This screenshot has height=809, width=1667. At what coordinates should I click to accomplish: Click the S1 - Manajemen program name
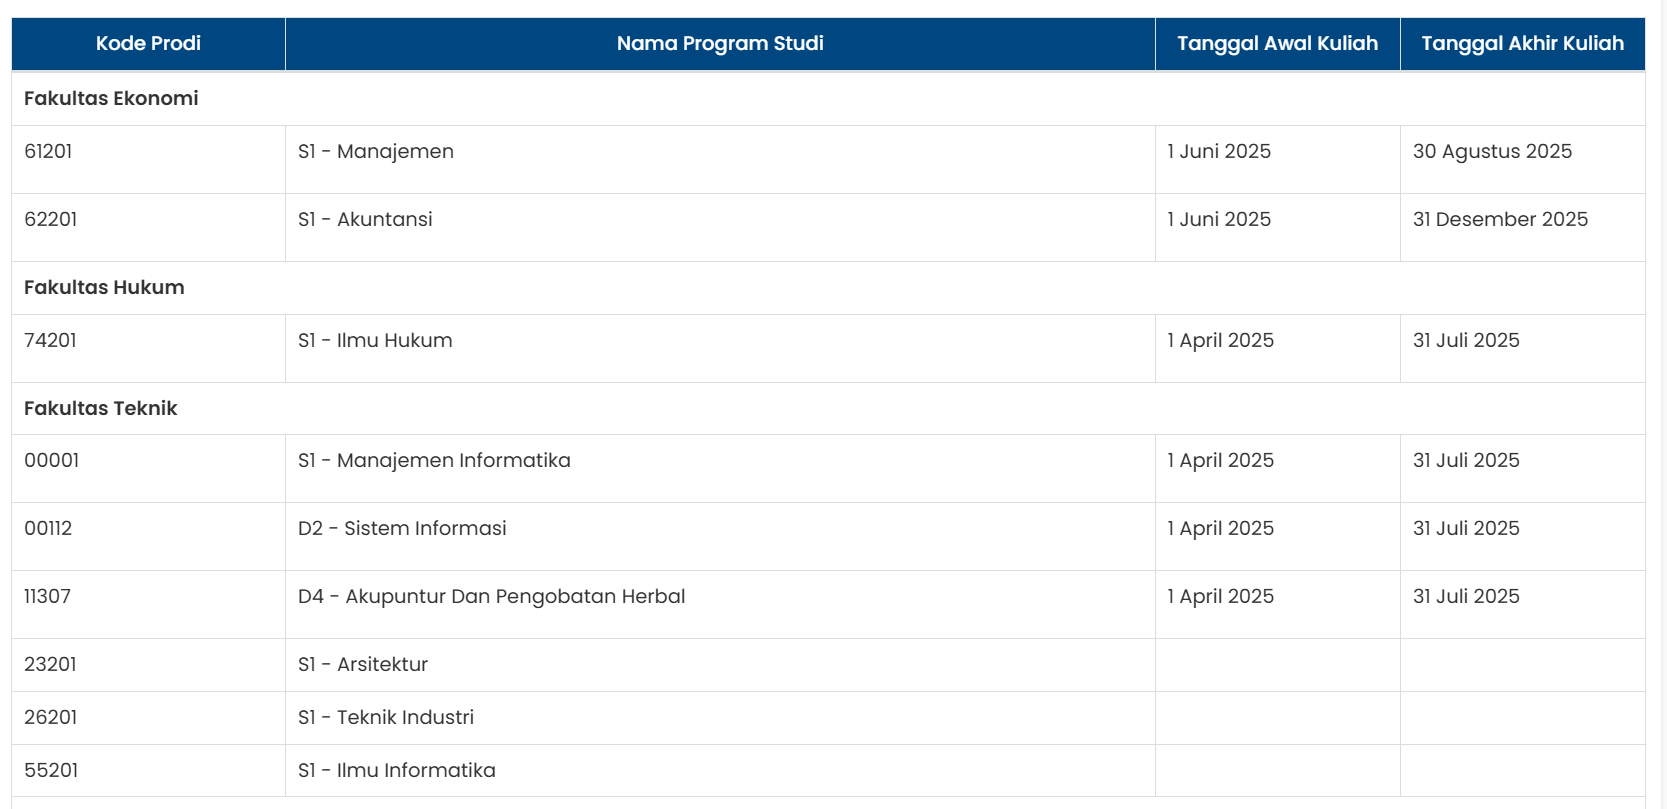376,151
